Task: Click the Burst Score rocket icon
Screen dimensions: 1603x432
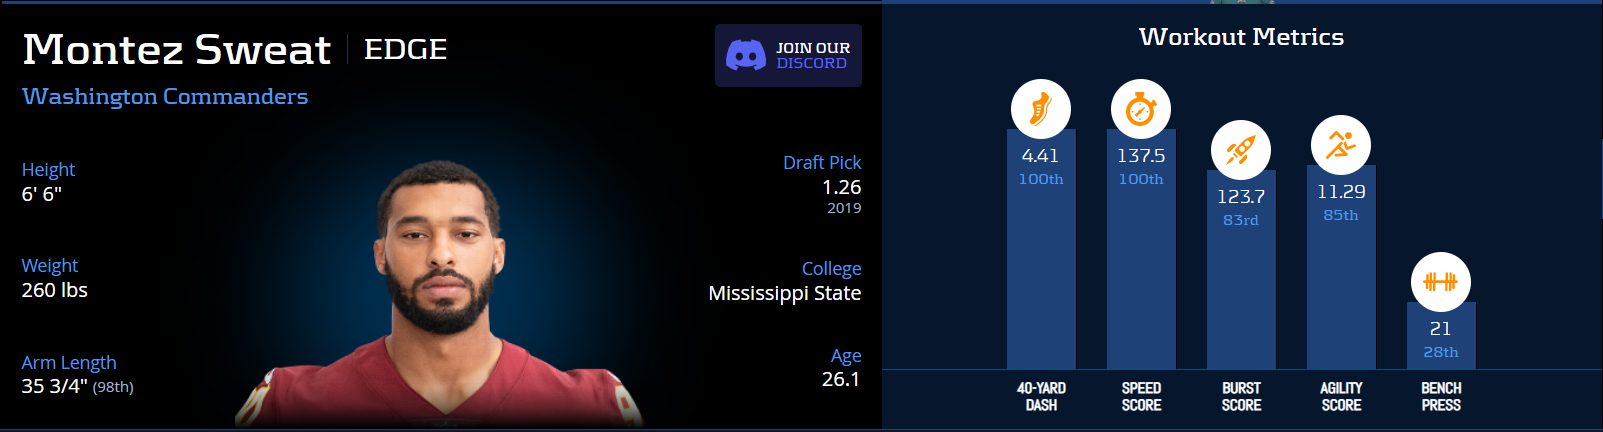Action: 1241,150
